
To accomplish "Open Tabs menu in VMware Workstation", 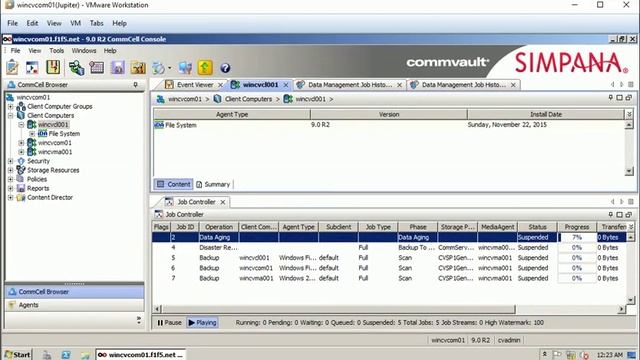I will pyautogui.click(x=96, y=23).
